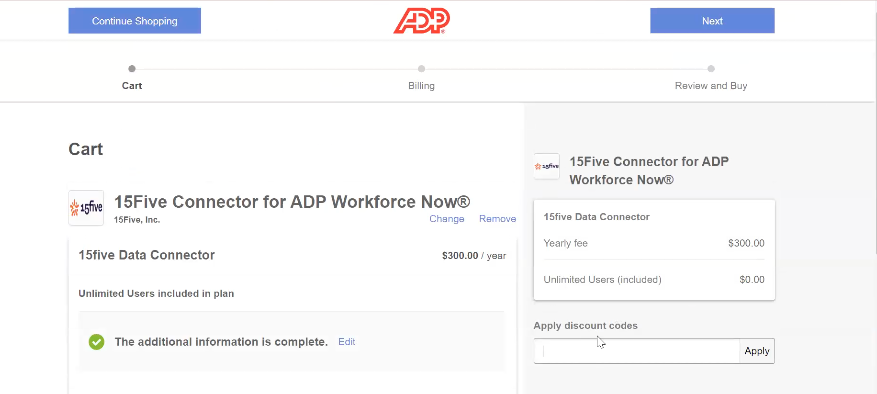The height and width of the screenshot is (394, 877).
Task: Click the ADP logo in header
Action: [x=422, y=21]
